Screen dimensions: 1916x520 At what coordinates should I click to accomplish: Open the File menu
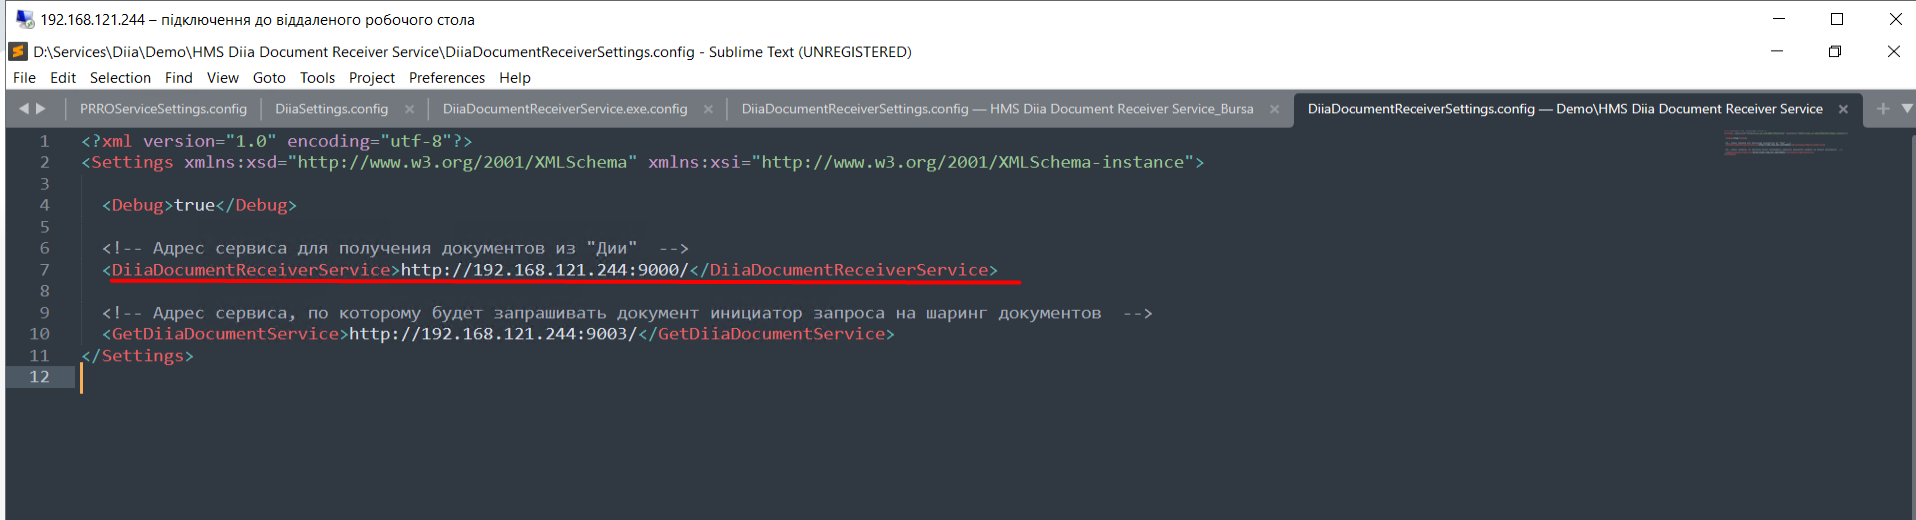point(24,78)
